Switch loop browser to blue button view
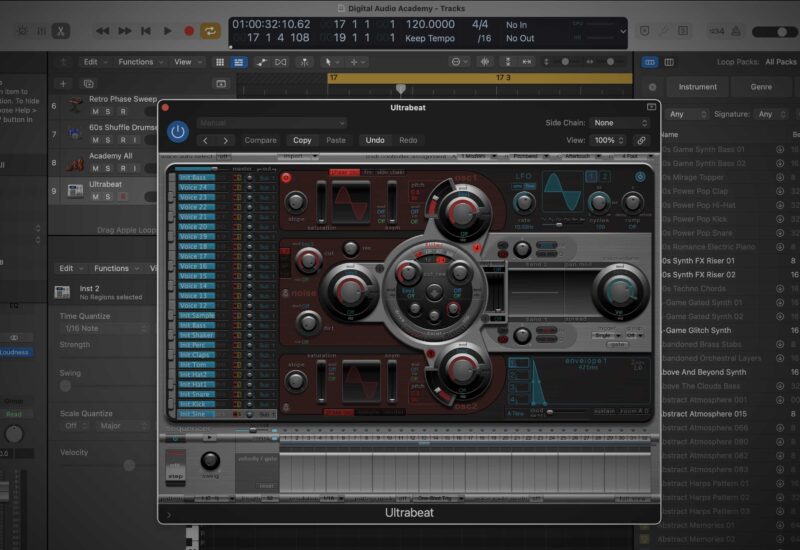Viewport: 800px width, 550px height. (x=650, y=62)
